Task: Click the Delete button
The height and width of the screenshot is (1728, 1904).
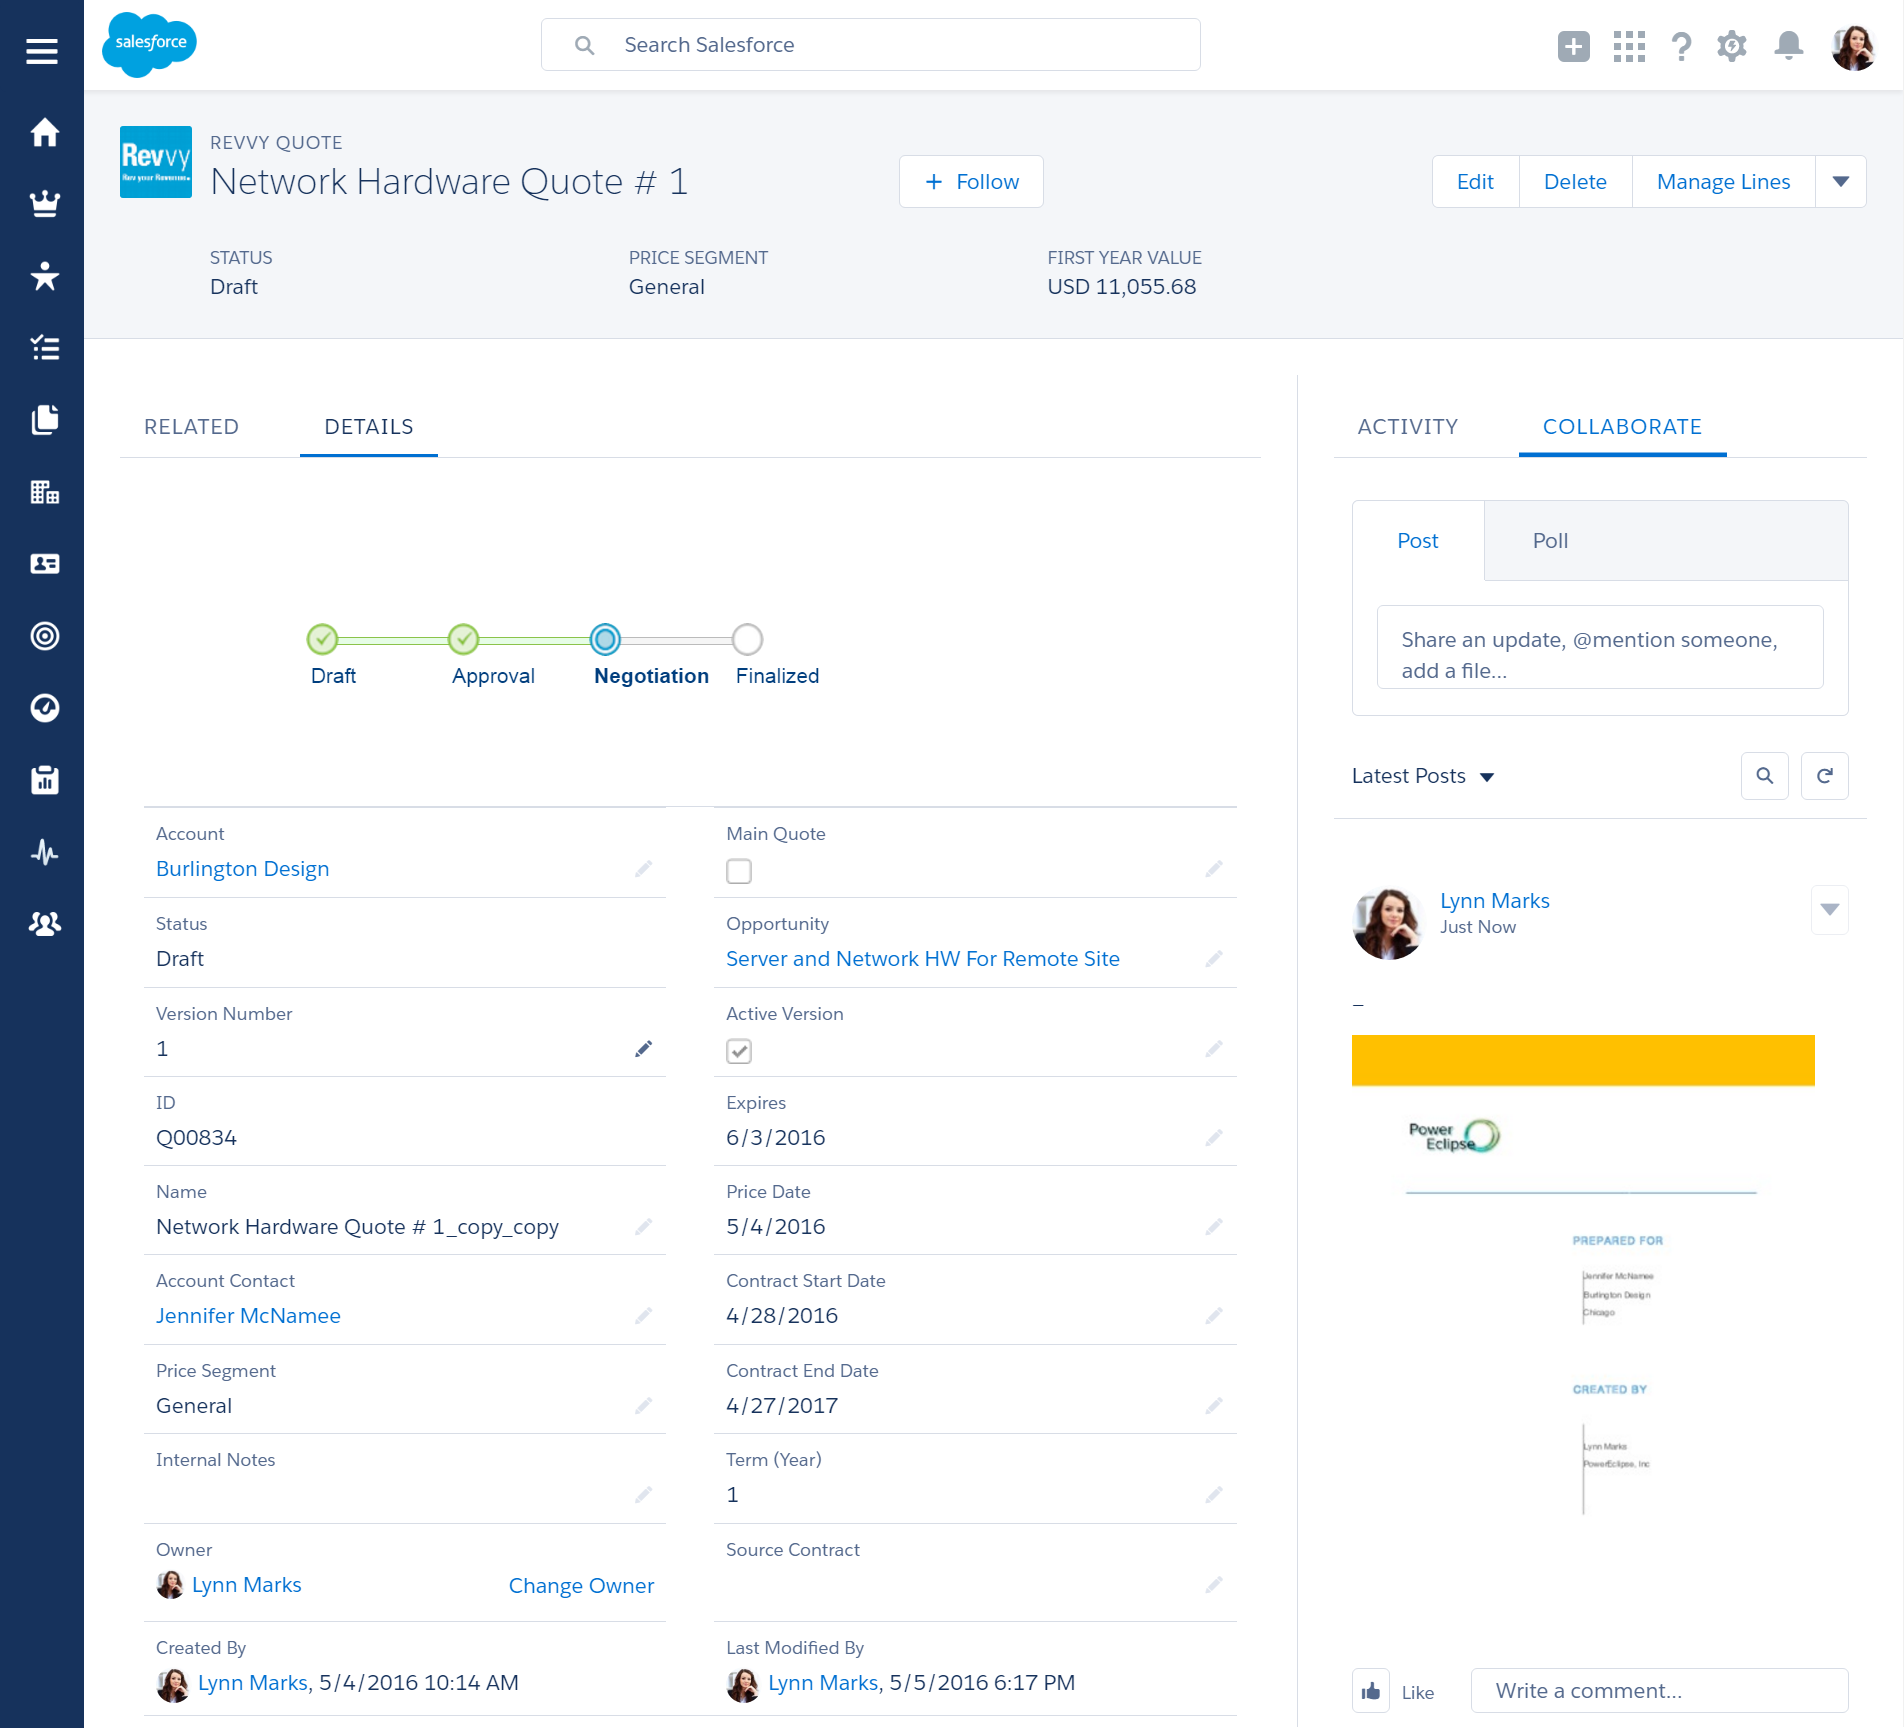Action: pyautogui.click(x=1575, y=182)
